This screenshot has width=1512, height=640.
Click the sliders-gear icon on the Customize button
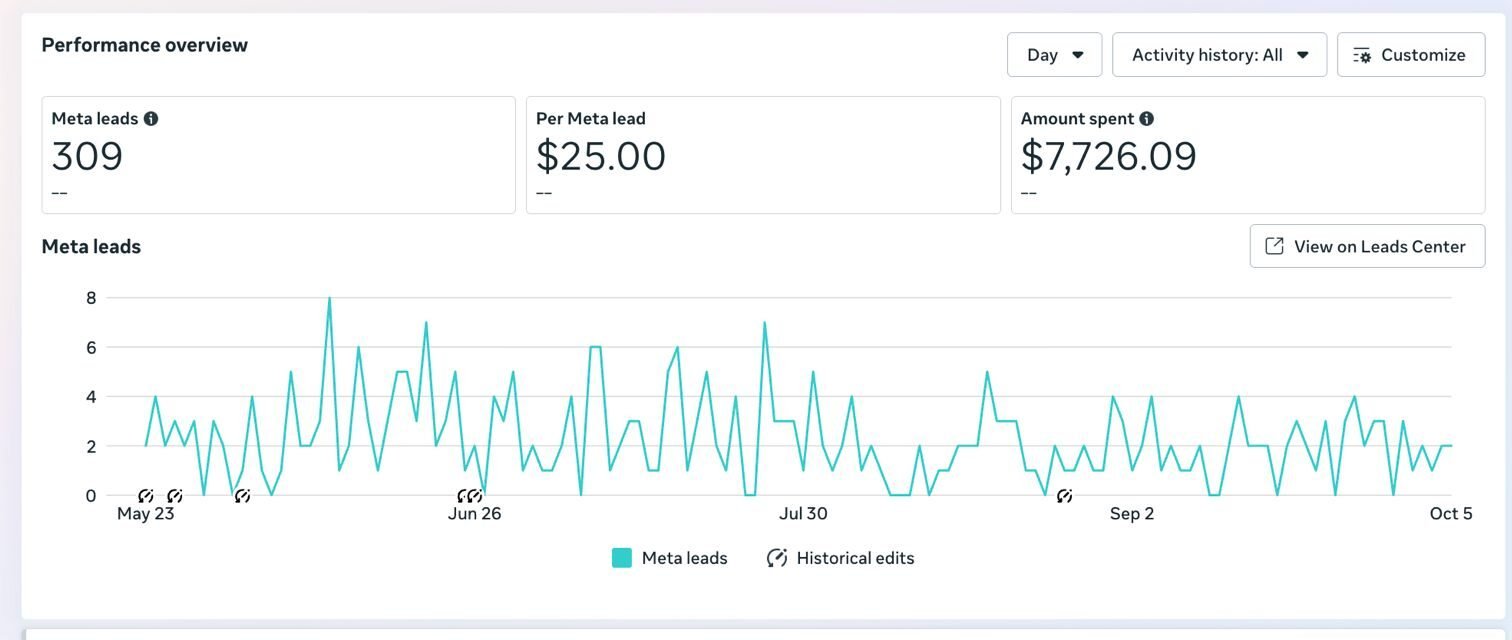1362,55
